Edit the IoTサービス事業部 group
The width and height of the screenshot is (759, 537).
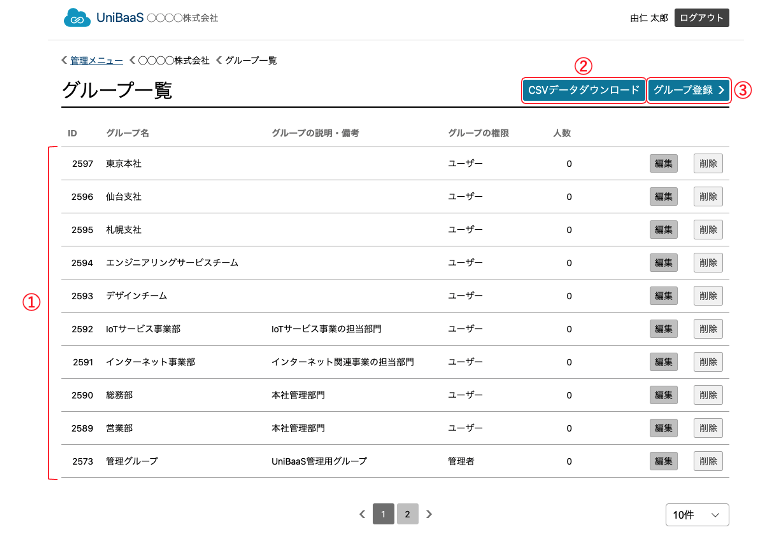tap(664, 329)
